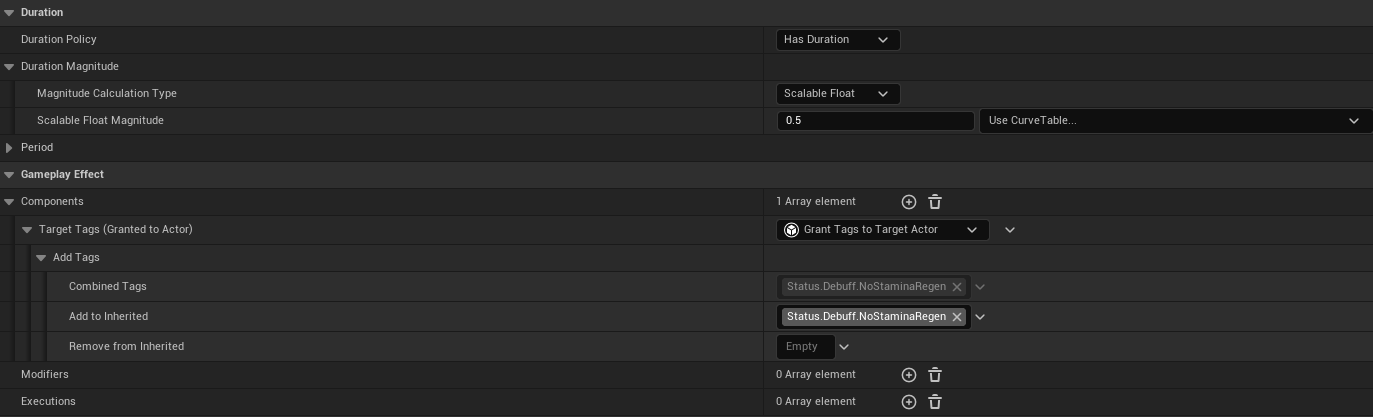The width and height of the screenshot is (1373, 417).
Task: Collapse the Gameplay Effect section
Action: pyautogui.click(x=9, y=175)
